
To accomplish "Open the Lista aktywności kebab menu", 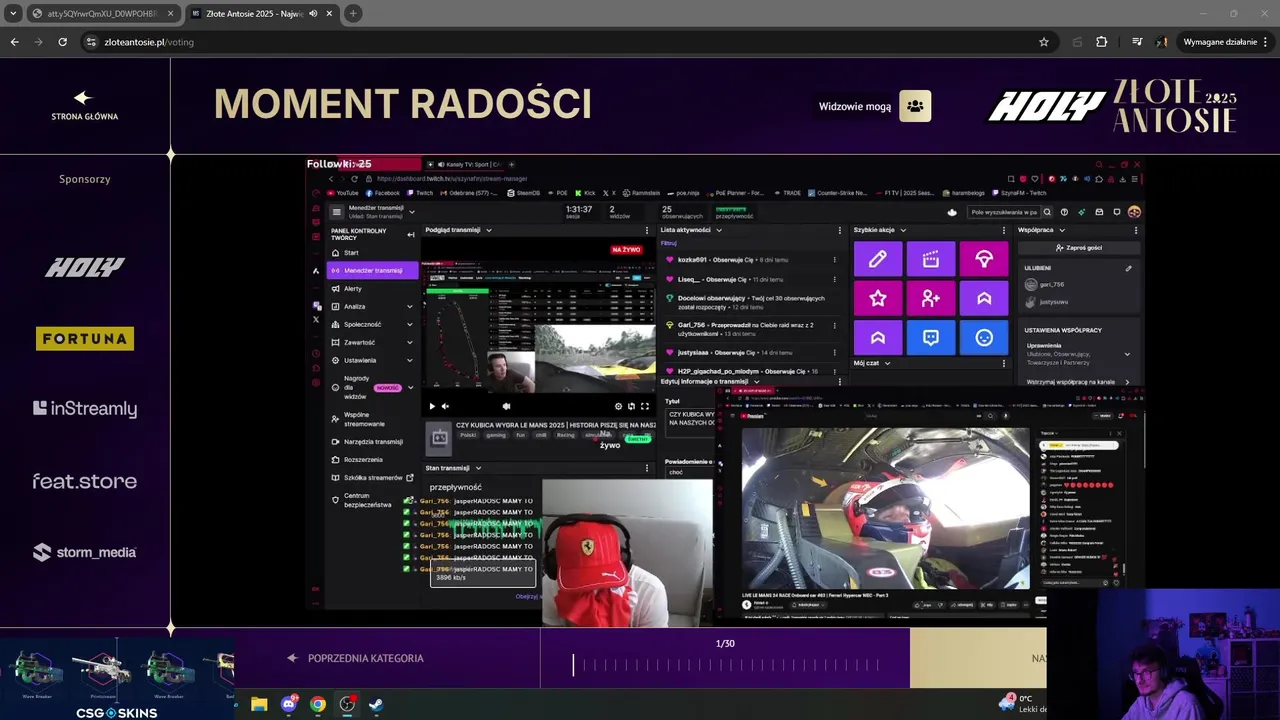I will 839,230.
